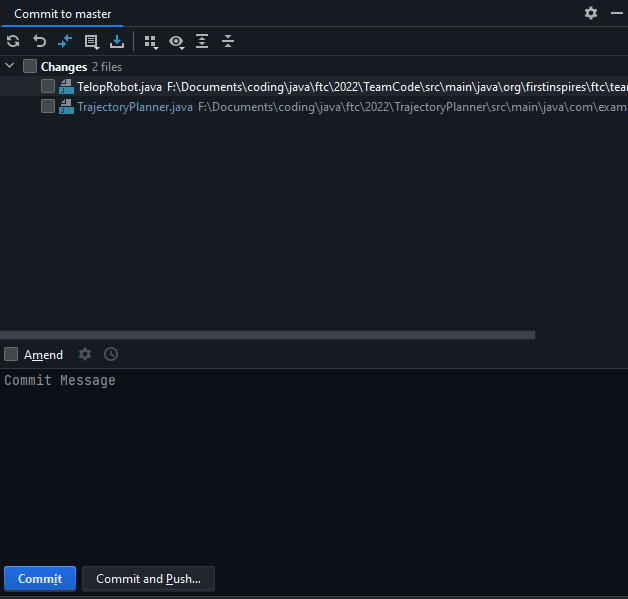Viewport: 628px width, 599px height.
Task: Open commit options gear beside Amend
Action: click(85, 354)
